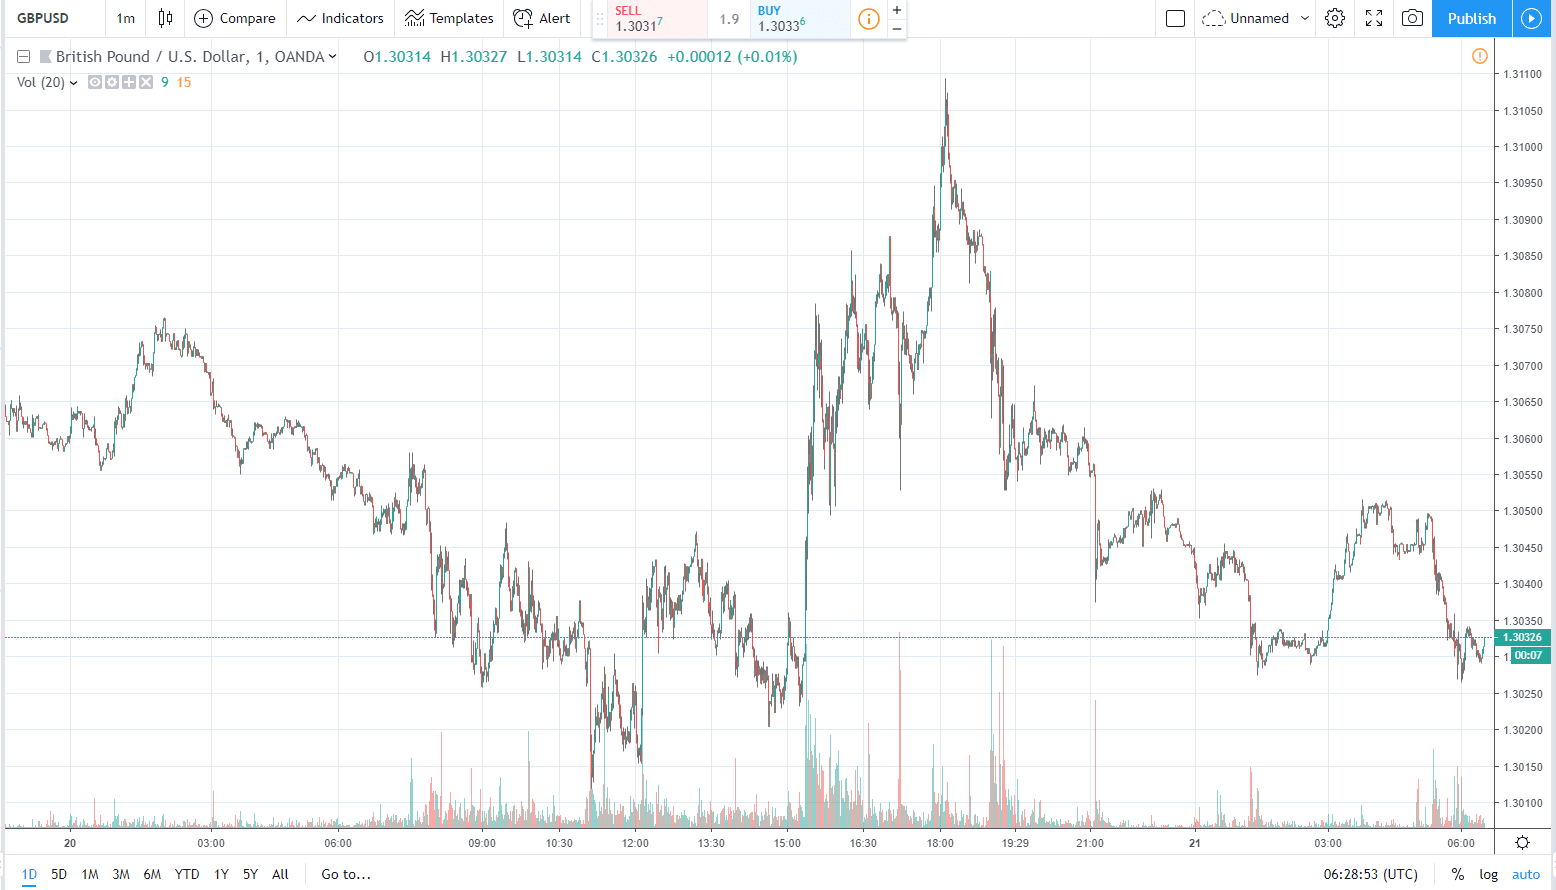
Task: Click the current price label 1.30326
Action: pos(1522,637)
